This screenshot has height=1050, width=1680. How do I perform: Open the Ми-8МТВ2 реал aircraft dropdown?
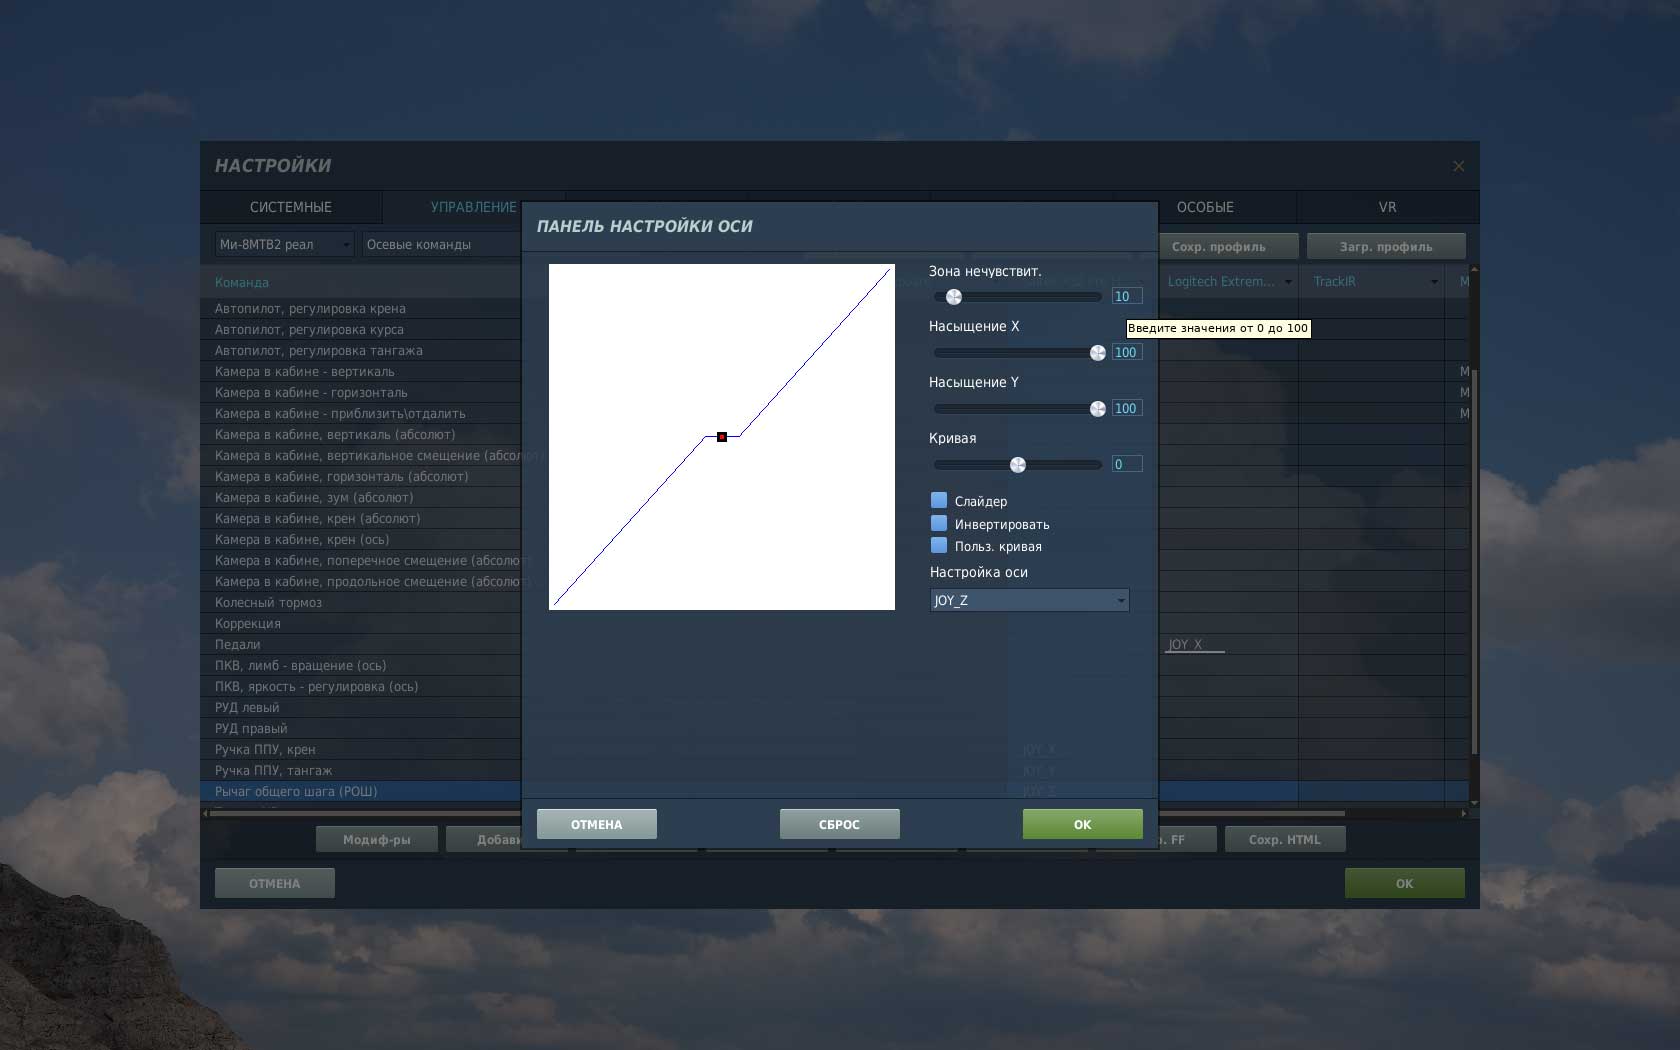pyautogui.click(x=285, y=244)
